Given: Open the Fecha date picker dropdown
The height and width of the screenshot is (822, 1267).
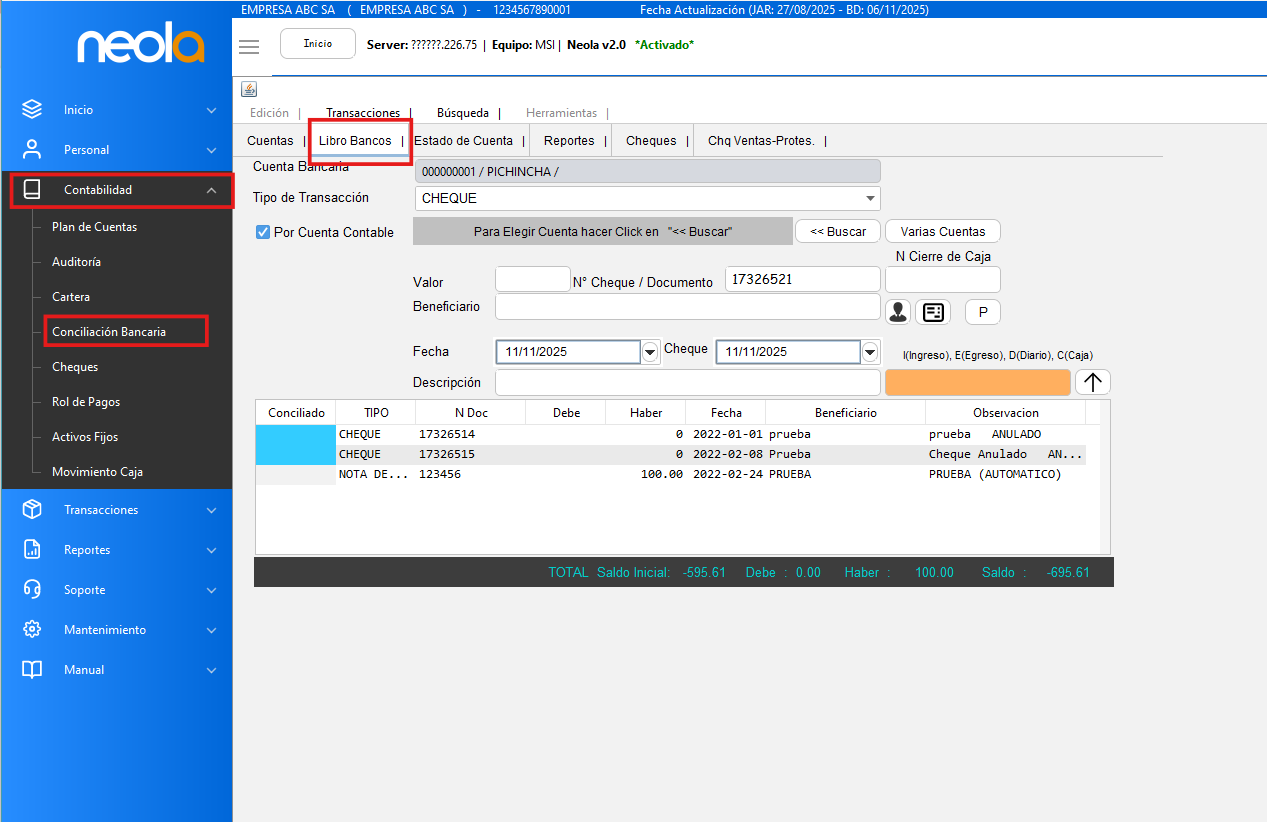Looking at the screenshot, I should pyautogui.click(x=650, y=352).
